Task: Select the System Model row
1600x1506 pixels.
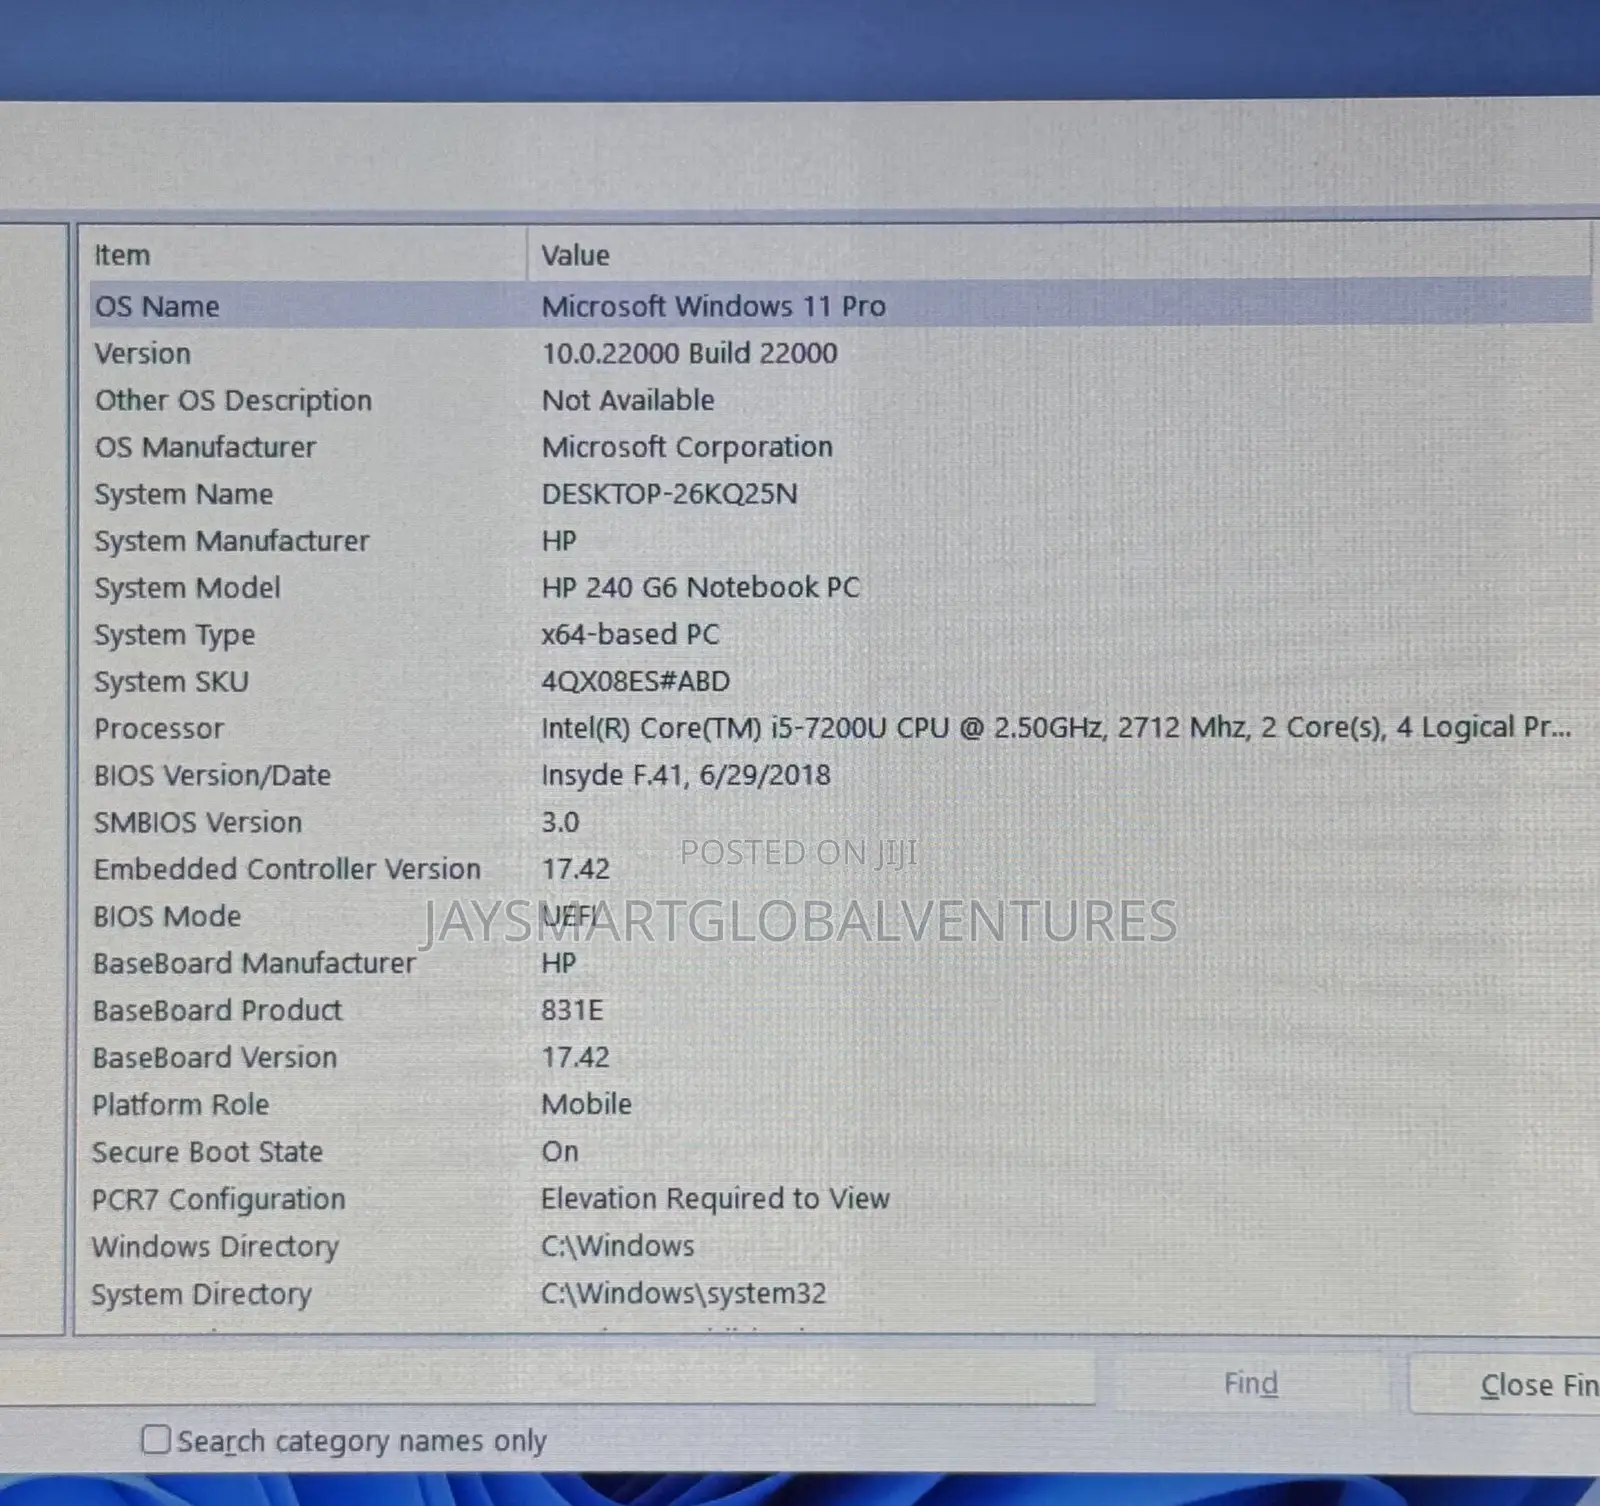Action: pyautogui.click(x=840, y=588)
